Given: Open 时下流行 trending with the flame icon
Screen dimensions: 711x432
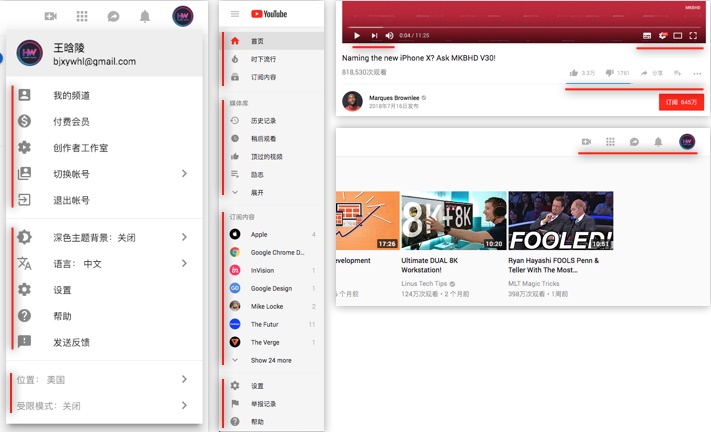Looking at the screenshot, I should tap(273, 59).
